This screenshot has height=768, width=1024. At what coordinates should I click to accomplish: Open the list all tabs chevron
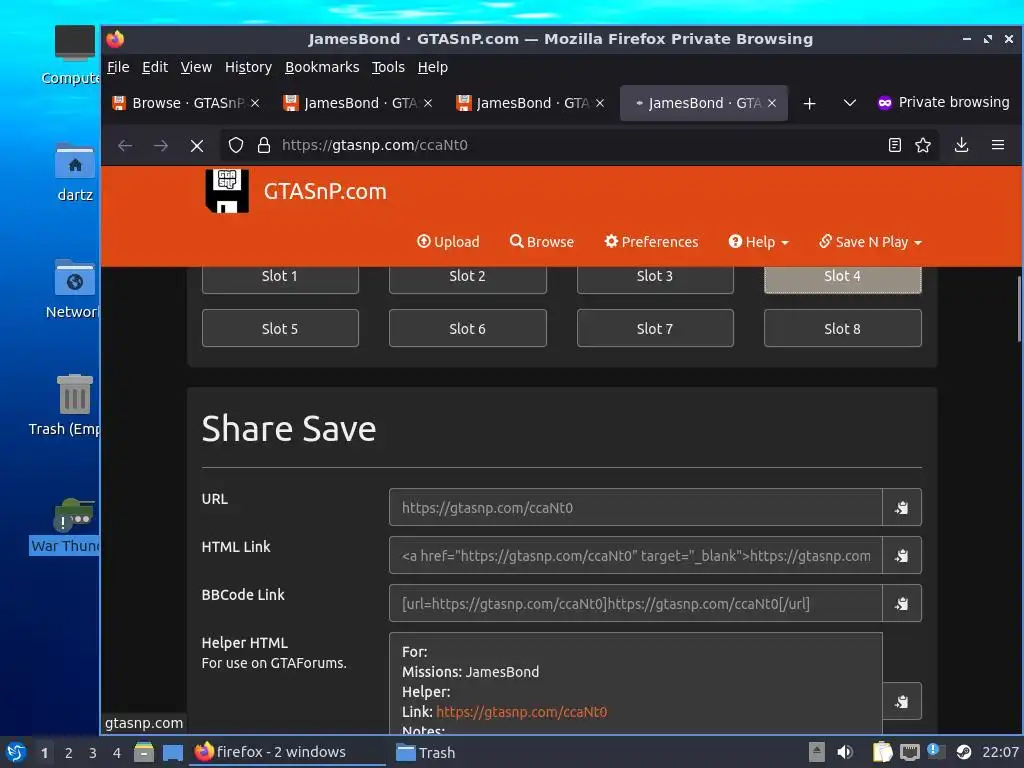(x=850, y=103)
